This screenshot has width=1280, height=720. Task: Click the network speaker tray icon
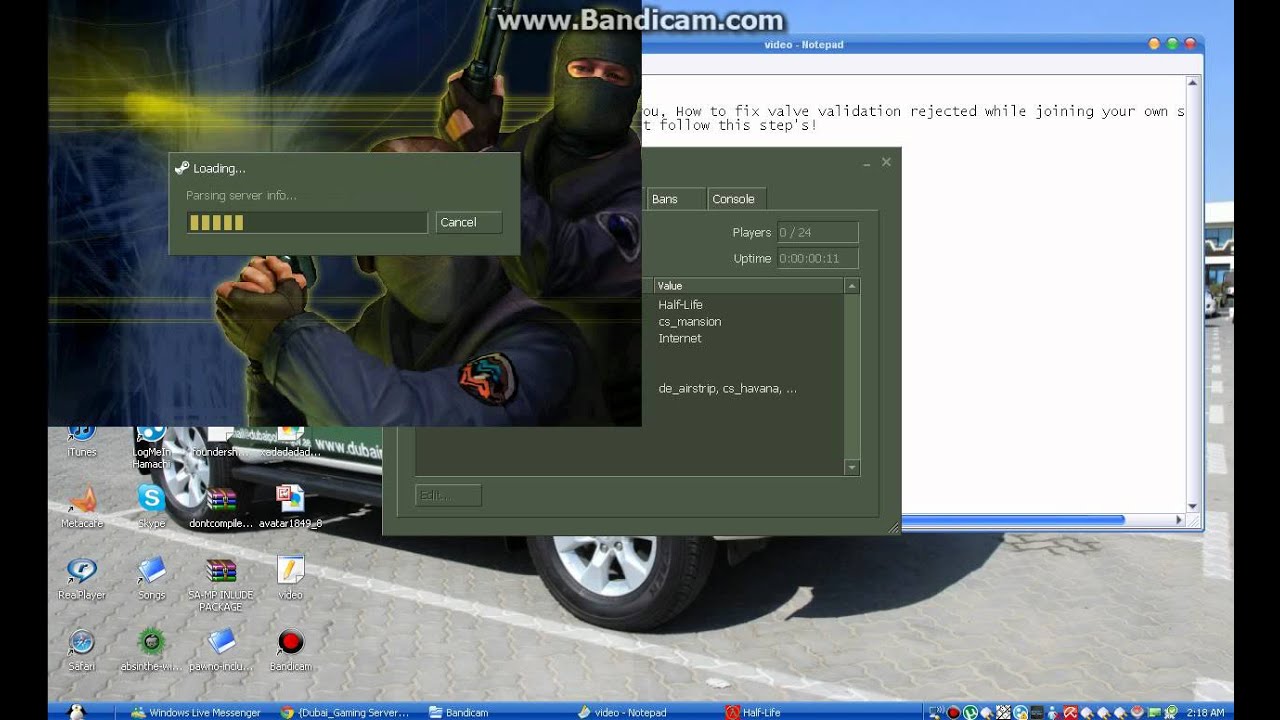(x=936, y=712)
